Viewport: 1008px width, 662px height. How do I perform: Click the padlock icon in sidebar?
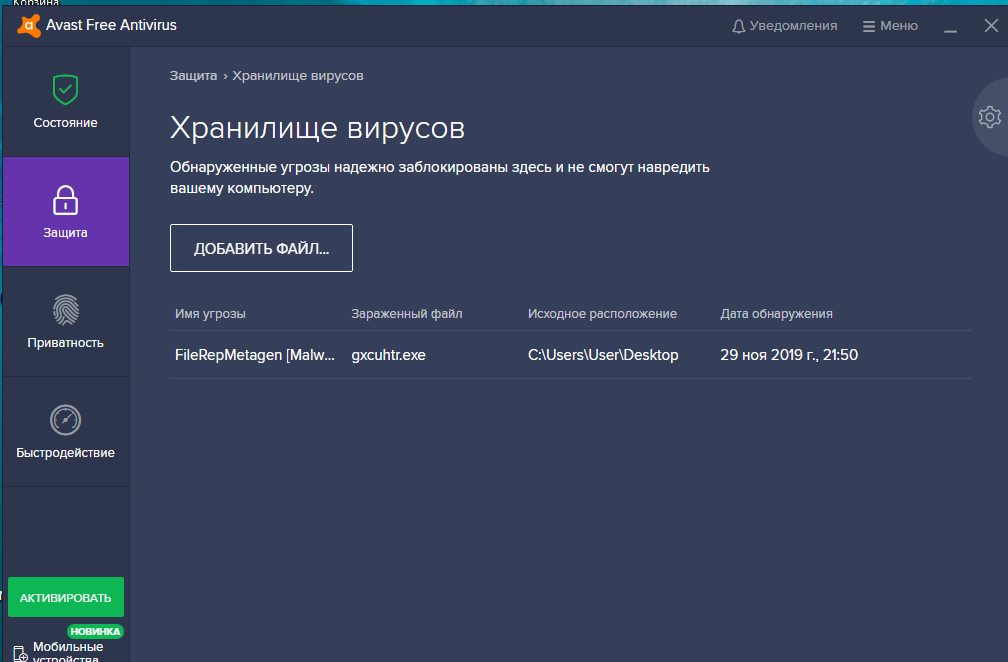pyautogui.click(x=66, y=200)
